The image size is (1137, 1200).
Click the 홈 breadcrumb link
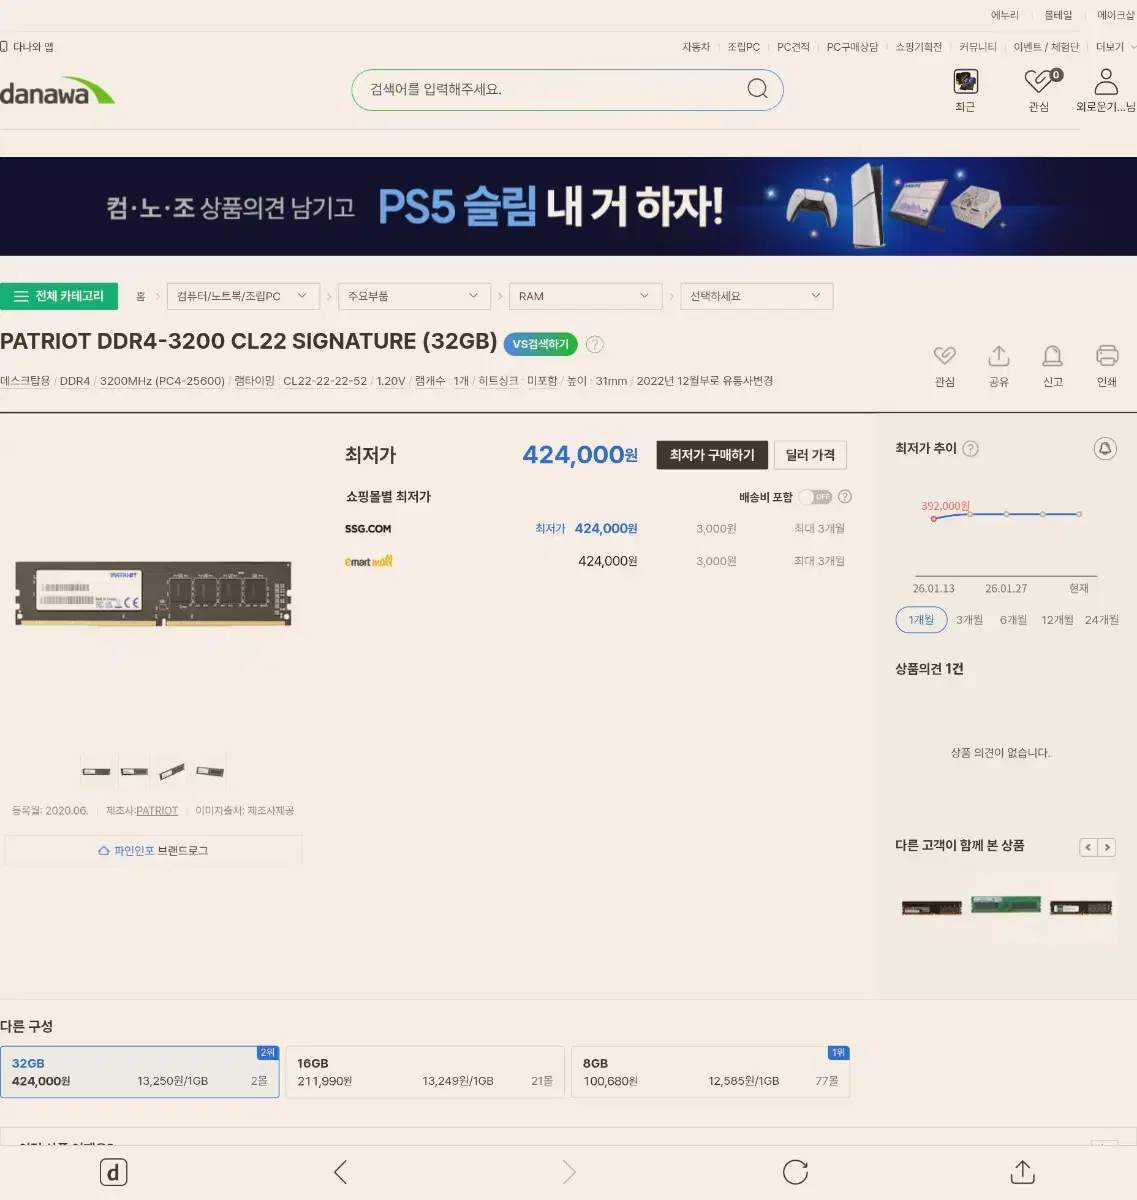tap(141, 297)
